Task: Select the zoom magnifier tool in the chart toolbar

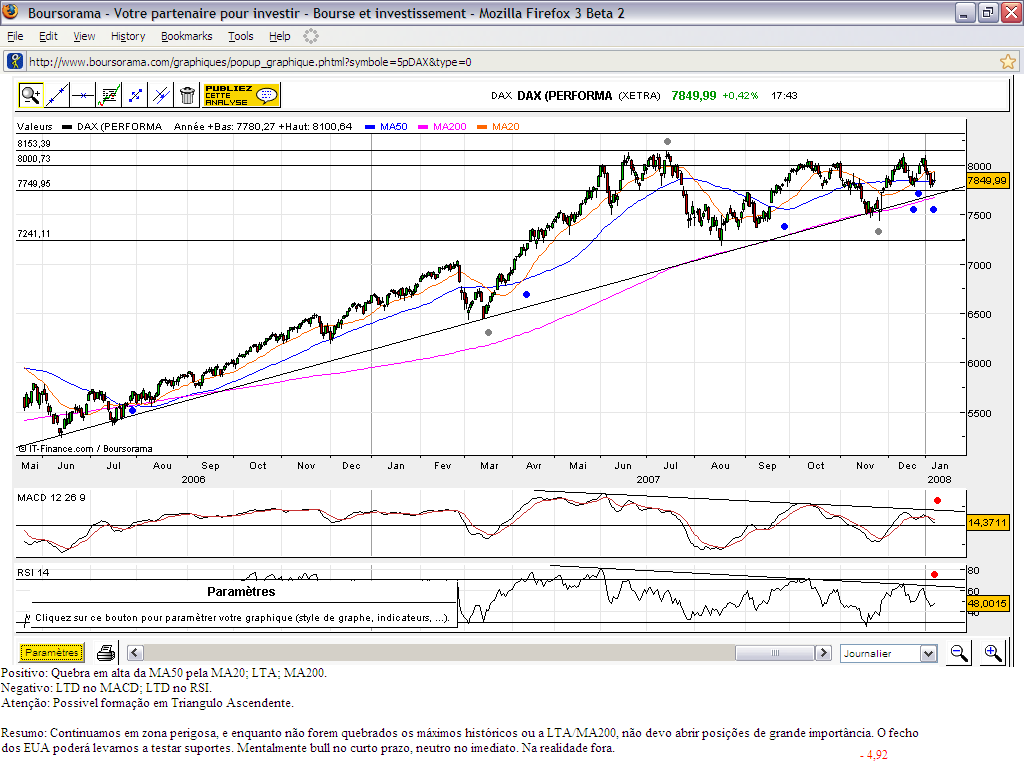Action: (30, 95)
